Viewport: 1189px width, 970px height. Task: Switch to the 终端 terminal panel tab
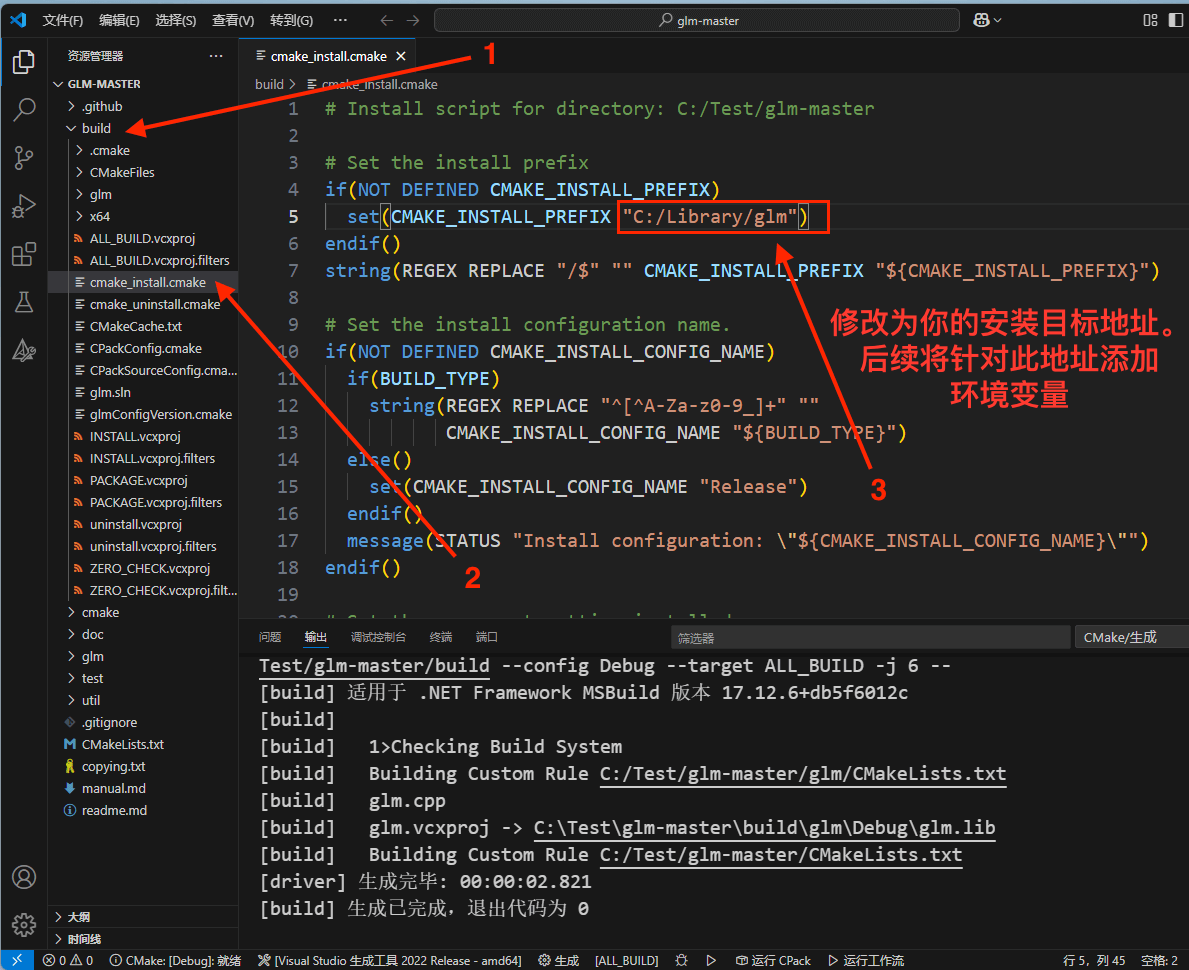point(440,637)
